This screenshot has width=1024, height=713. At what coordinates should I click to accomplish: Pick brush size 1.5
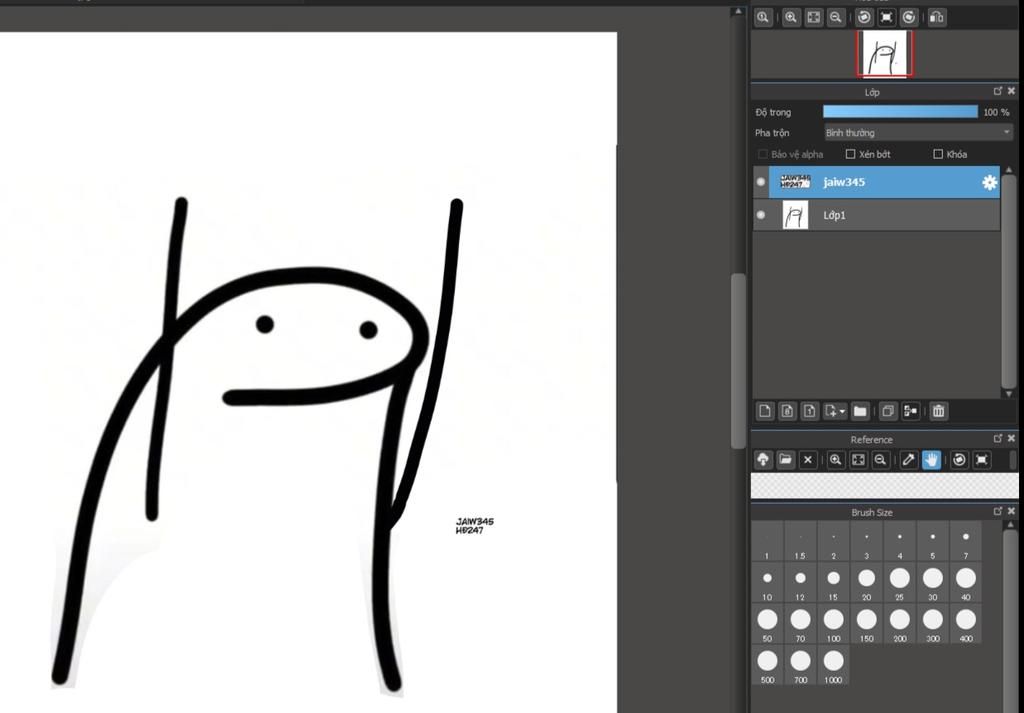coord(800,541)
